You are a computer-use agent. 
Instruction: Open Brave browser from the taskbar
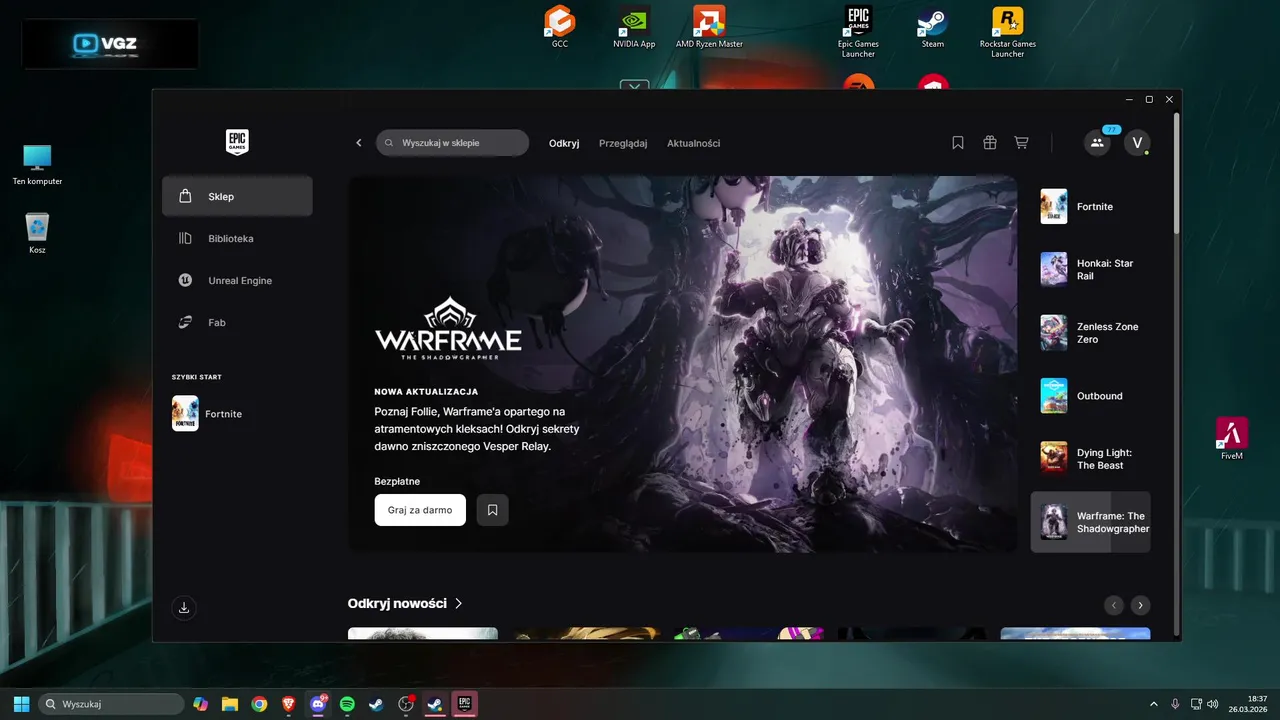pos(288,704)
